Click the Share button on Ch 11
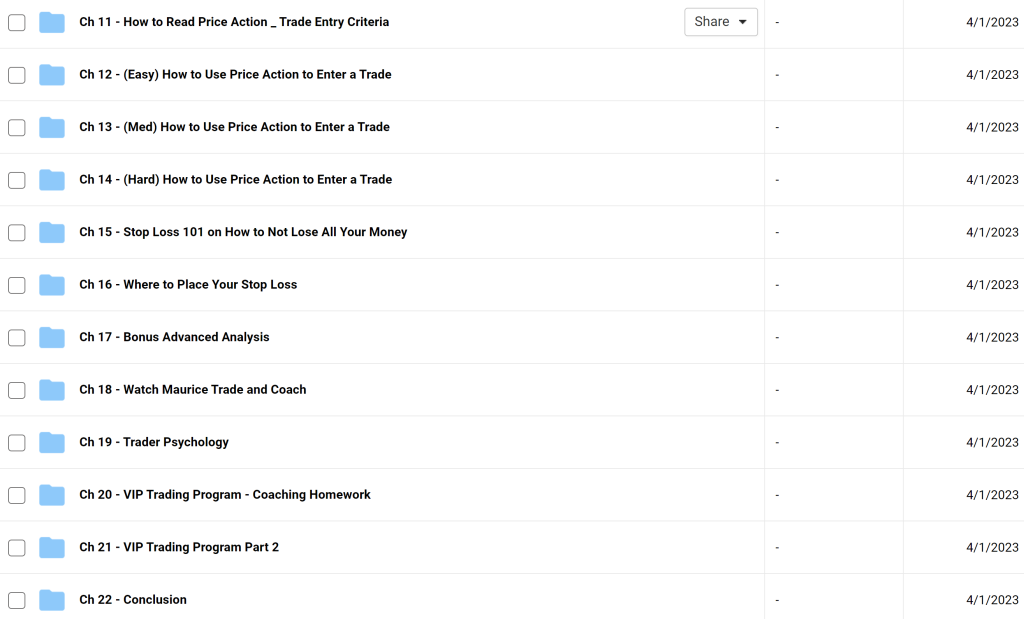The width and height of the screenshot is (1024, 619). pos(712,22)
